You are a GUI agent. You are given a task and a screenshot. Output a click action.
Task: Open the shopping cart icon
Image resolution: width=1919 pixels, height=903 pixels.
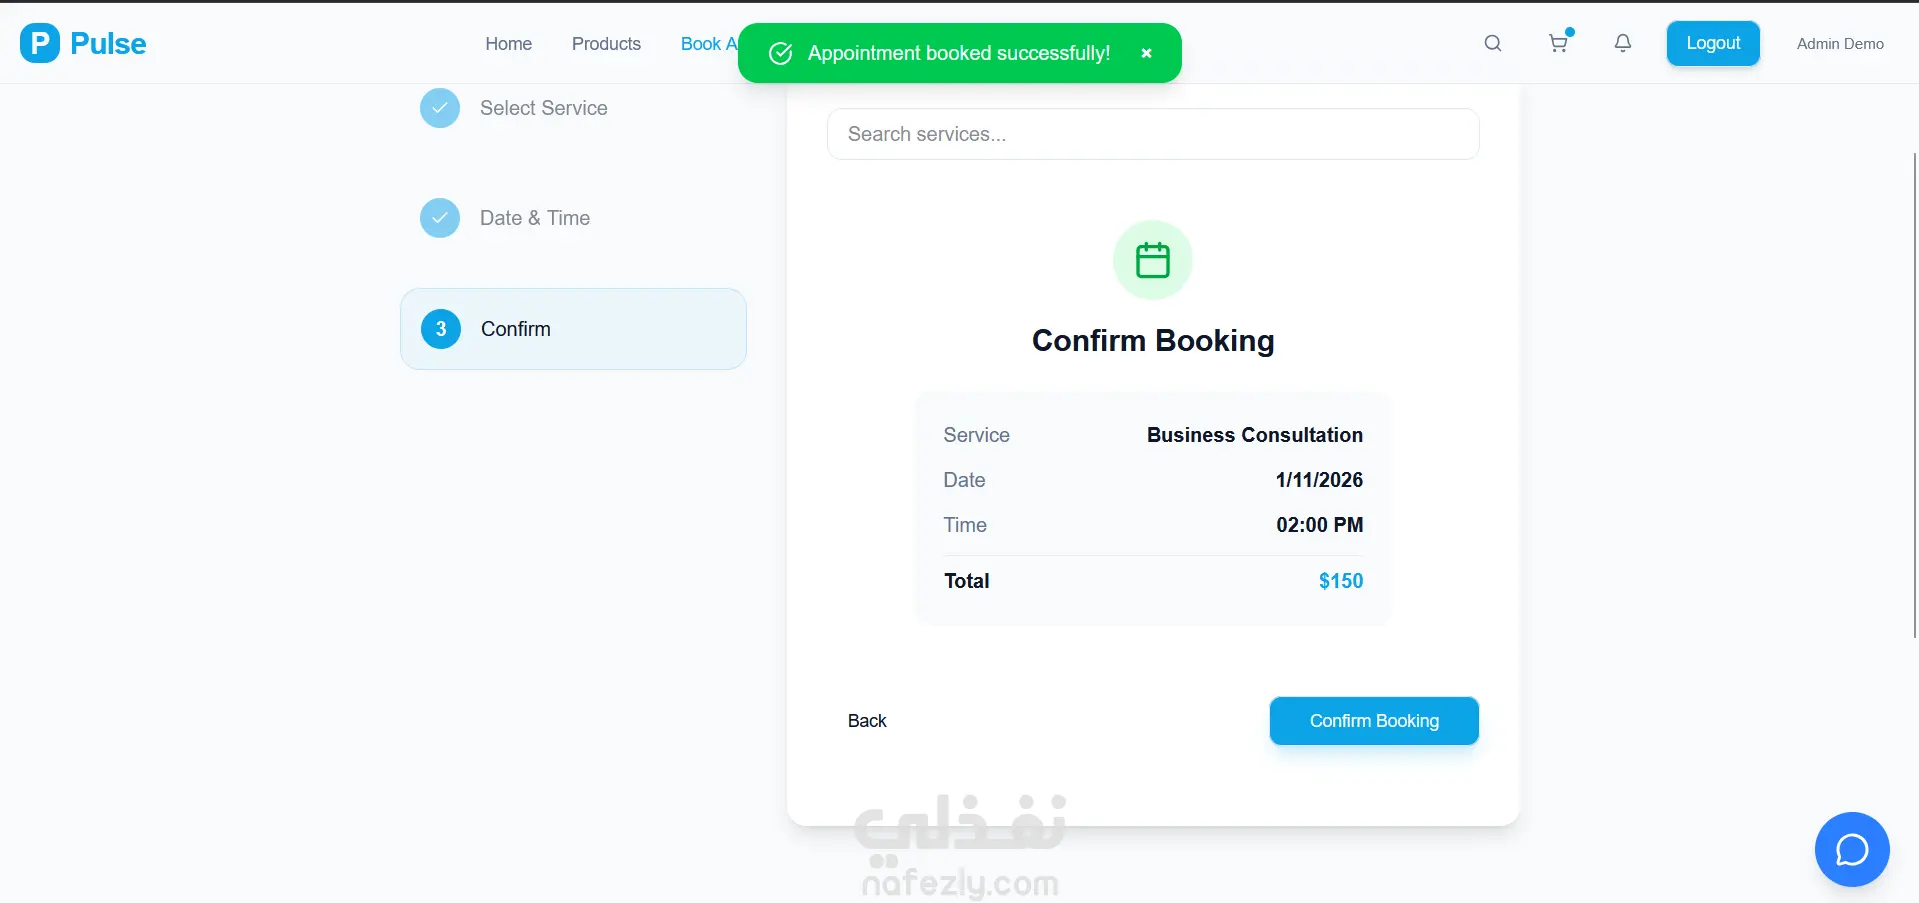1558,43
